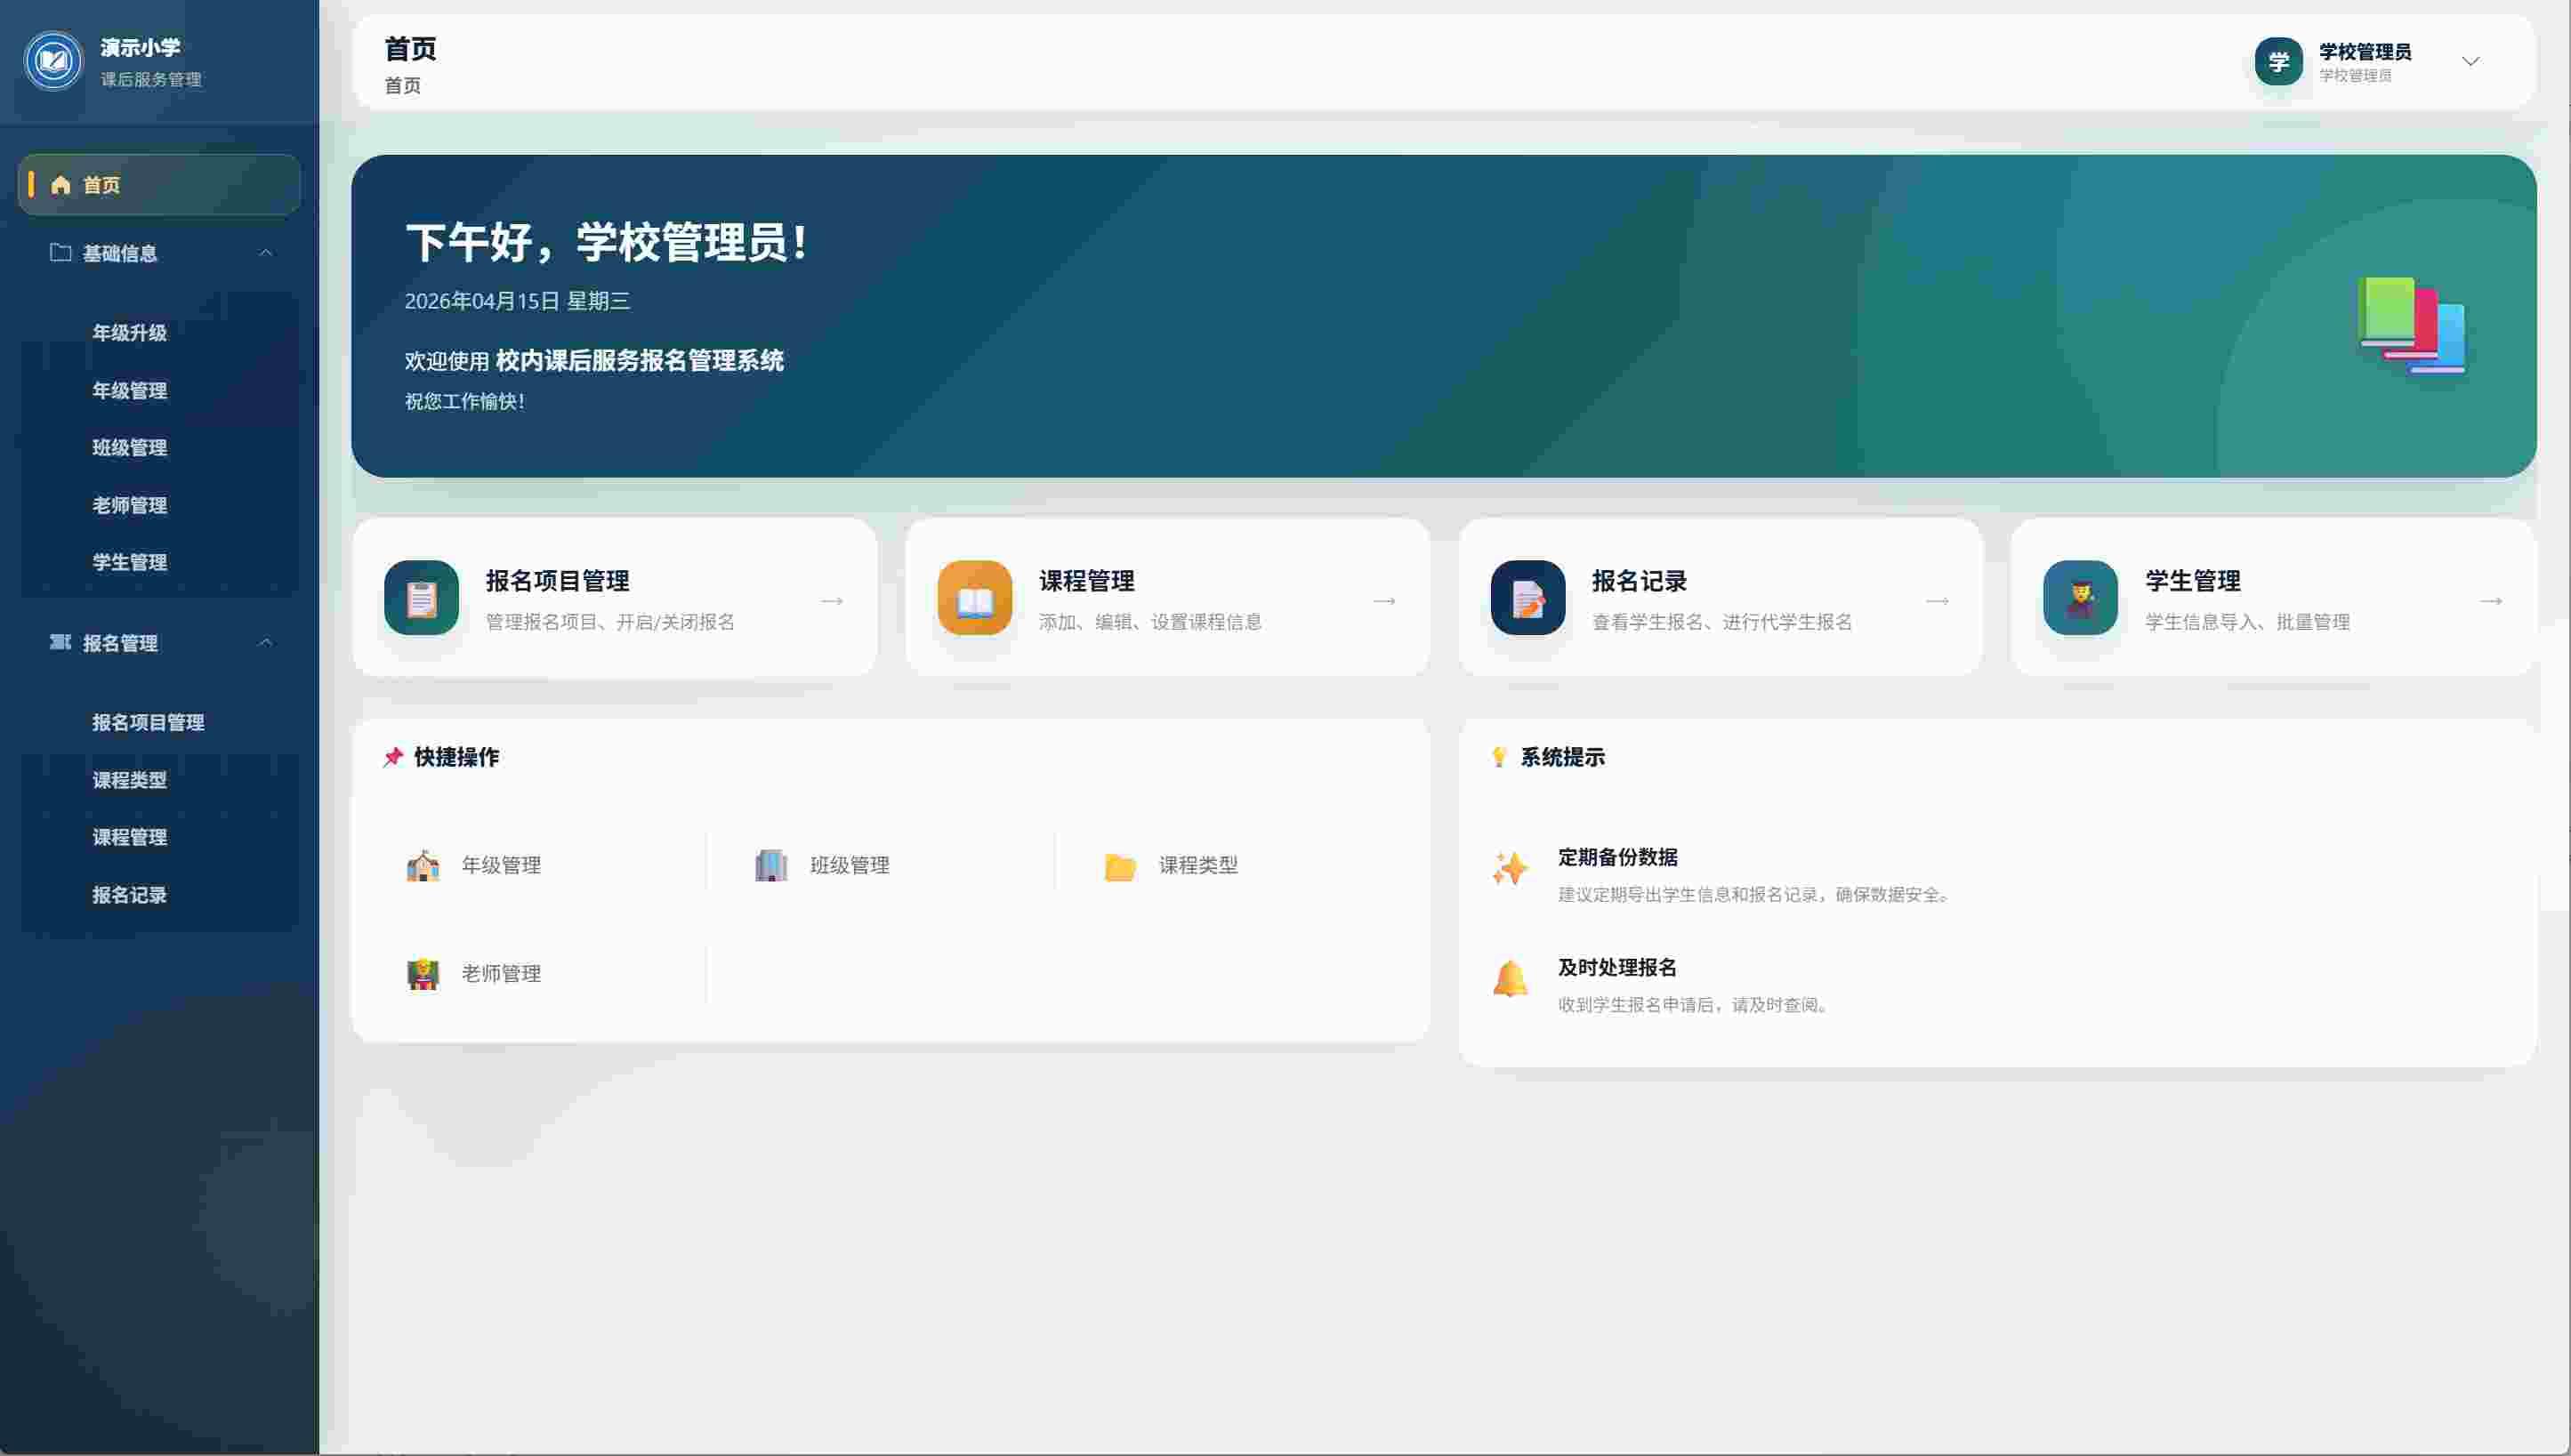Click 班级管理 quick action label
2571x1456 pixels.
tap(850, 865)
